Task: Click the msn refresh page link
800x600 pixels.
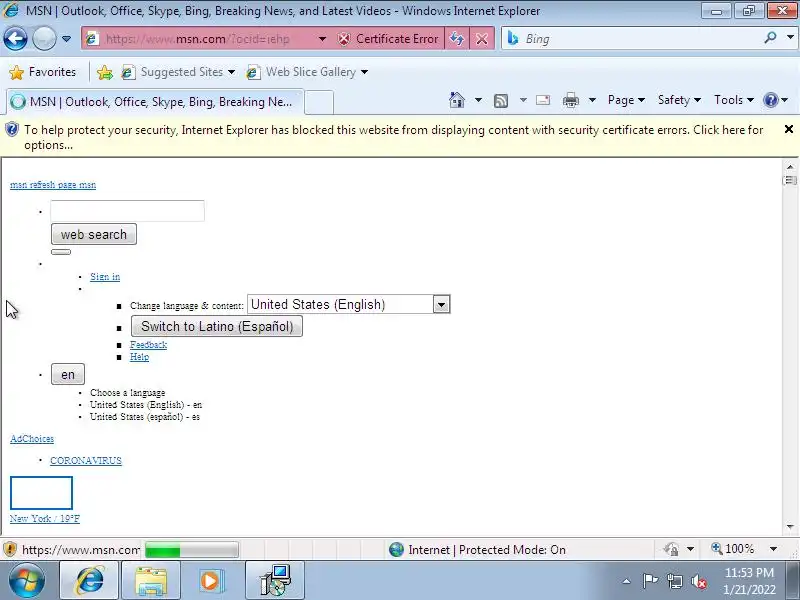Action: point(53,185)
